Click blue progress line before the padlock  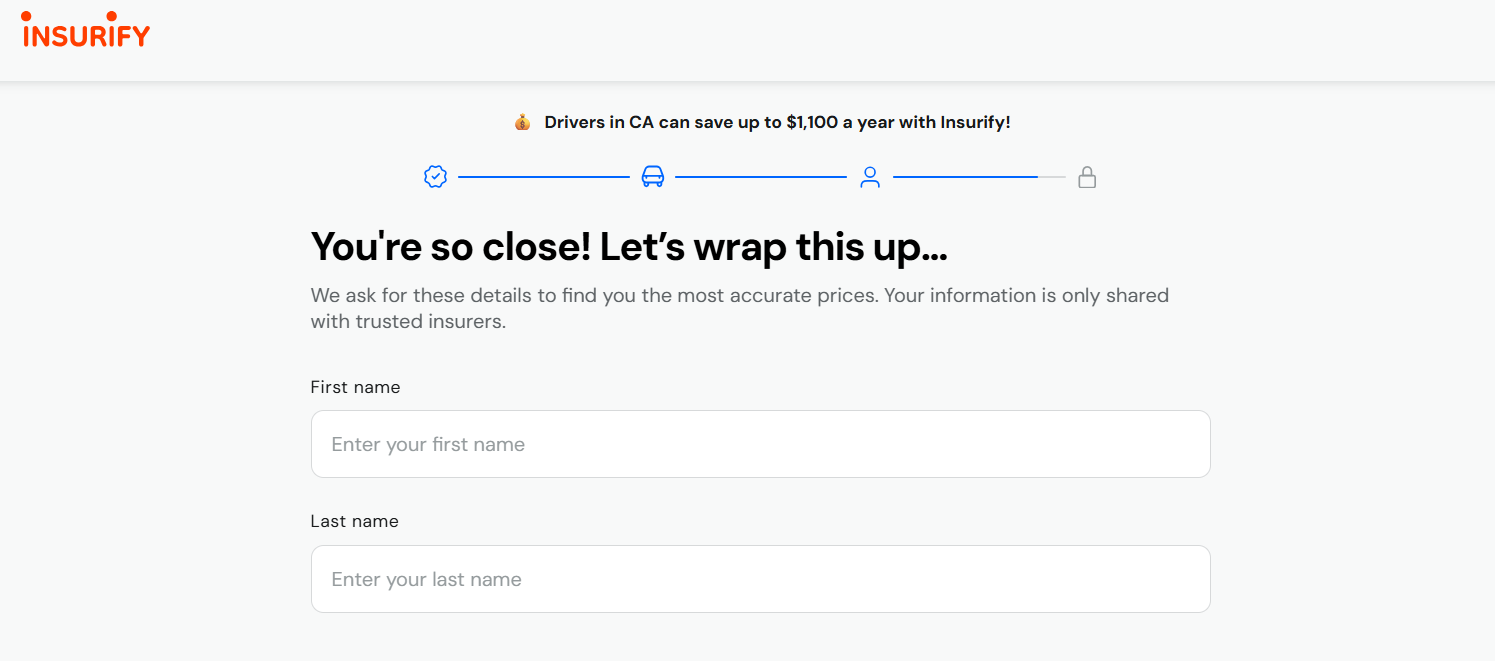[964, 177]
